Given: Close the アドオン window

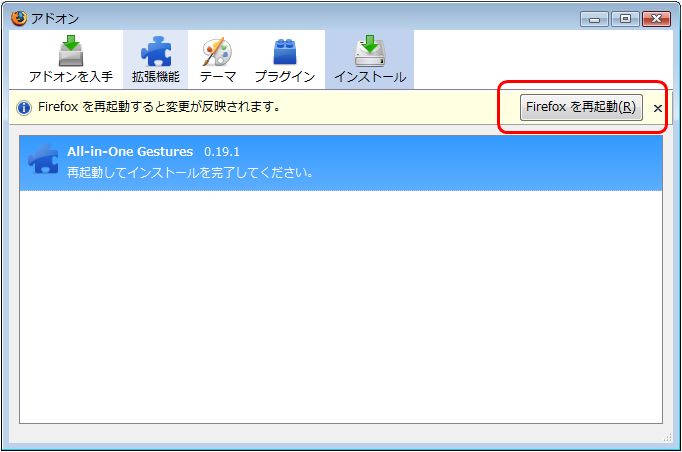Looking at the screenshot, I should (x=656, y=19).
